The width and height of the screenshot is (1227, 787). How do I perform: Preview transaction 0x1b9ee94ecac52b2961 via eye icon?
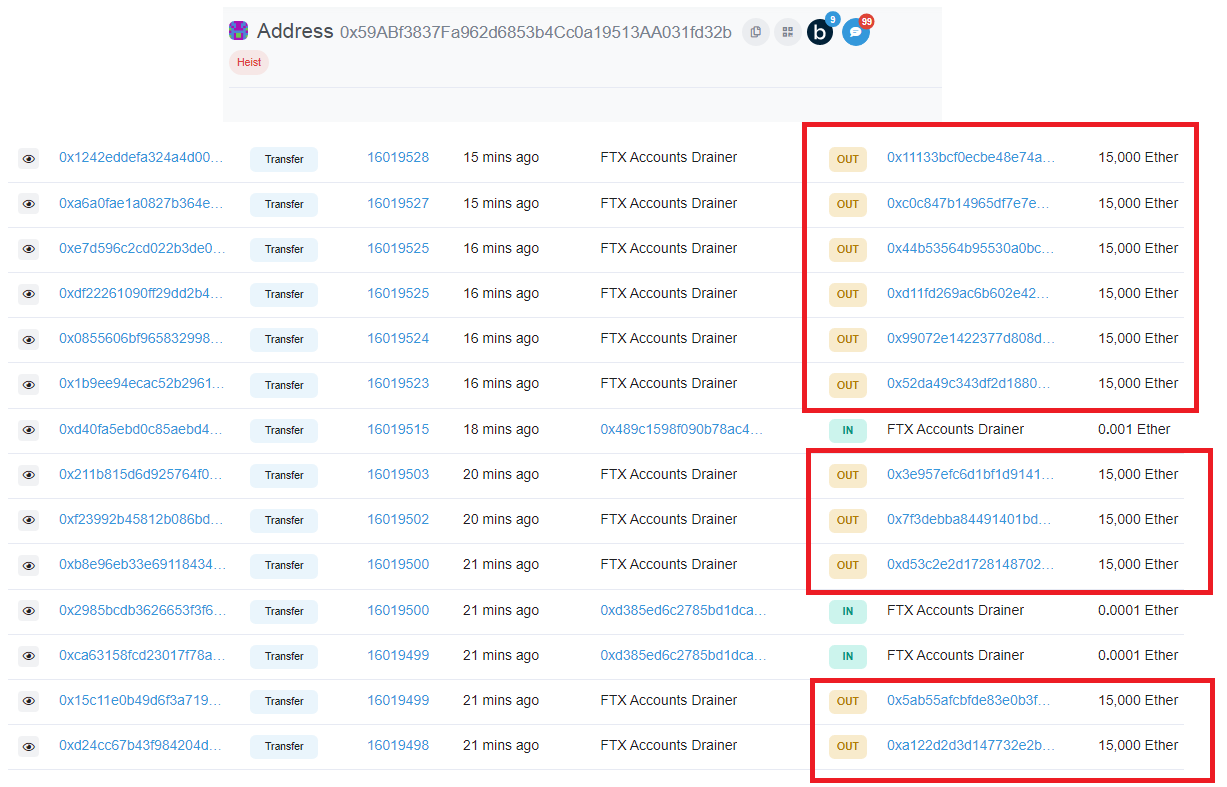(29, 384)
